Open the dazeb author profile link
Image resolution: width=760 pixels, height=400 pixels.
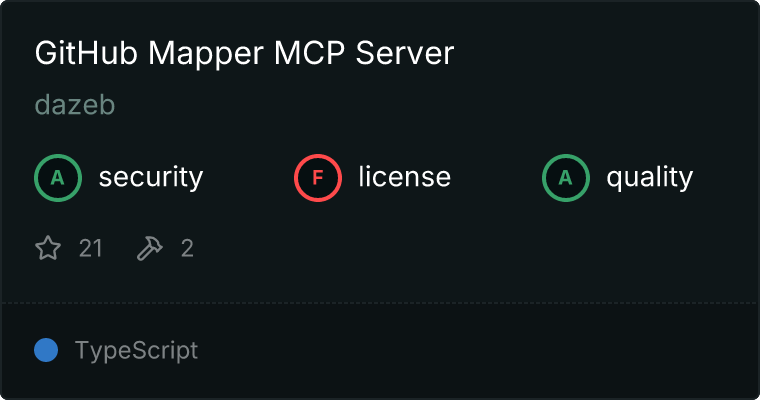point(75,105)
